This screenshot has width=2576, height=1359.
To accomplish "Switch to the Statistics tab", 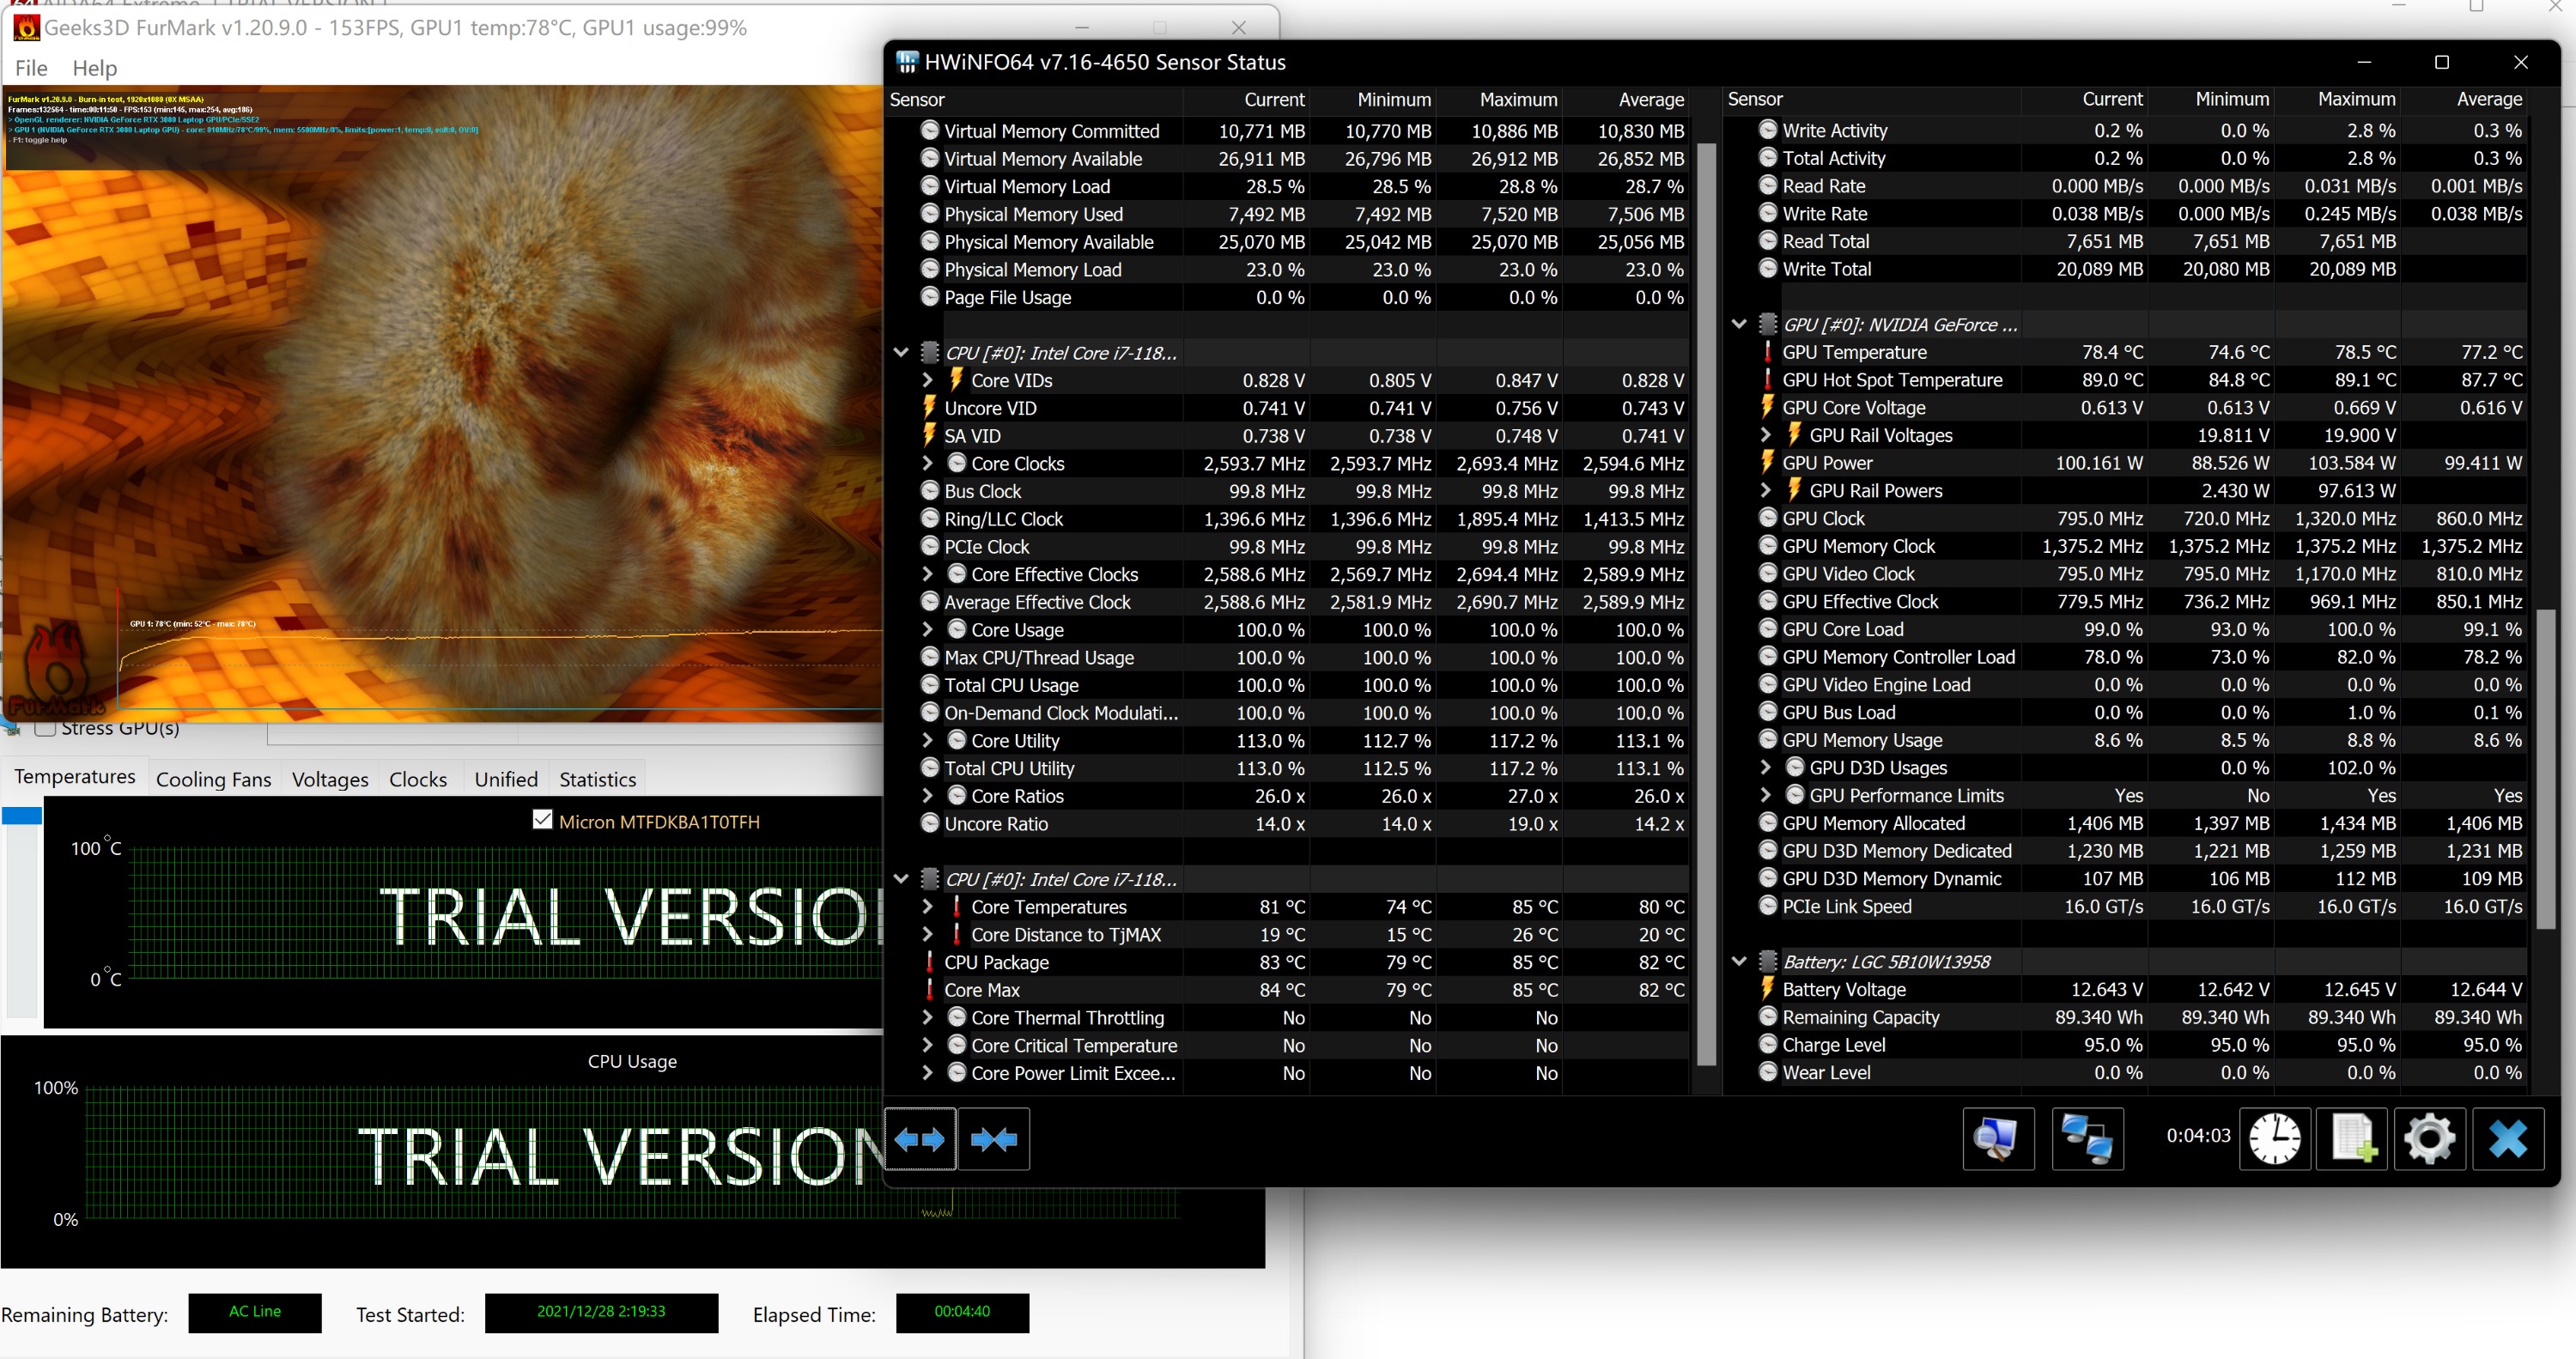I will [x=597, y=778].
